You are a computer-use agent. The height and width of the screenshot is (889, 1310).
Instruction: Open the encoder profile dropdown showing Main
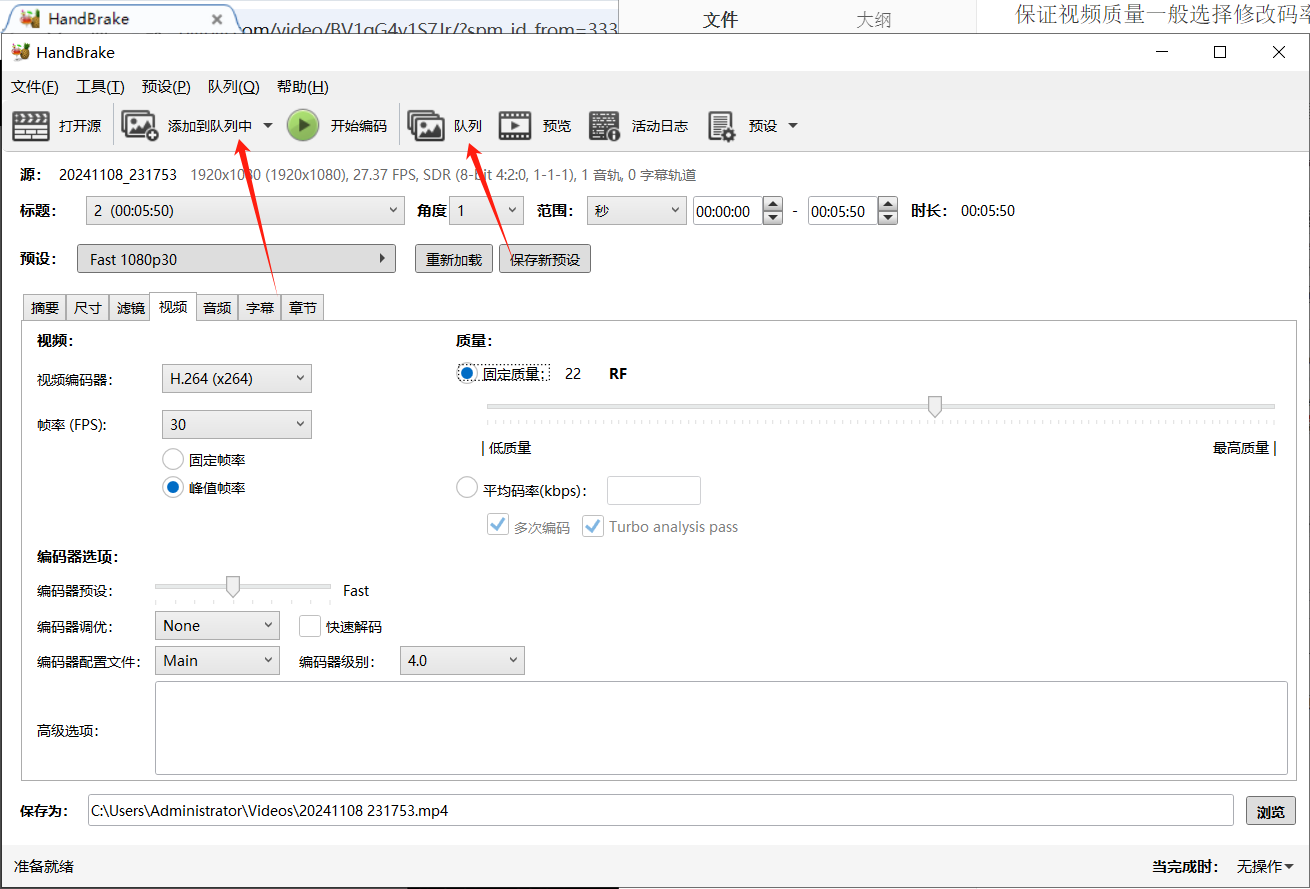[x=217, y=661]
